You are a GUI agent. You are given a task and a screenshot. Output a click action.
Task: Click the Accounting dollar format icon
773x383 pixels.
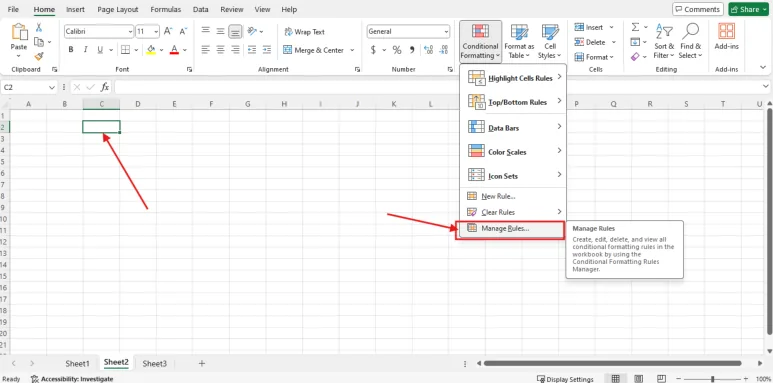tap(373, 50)
